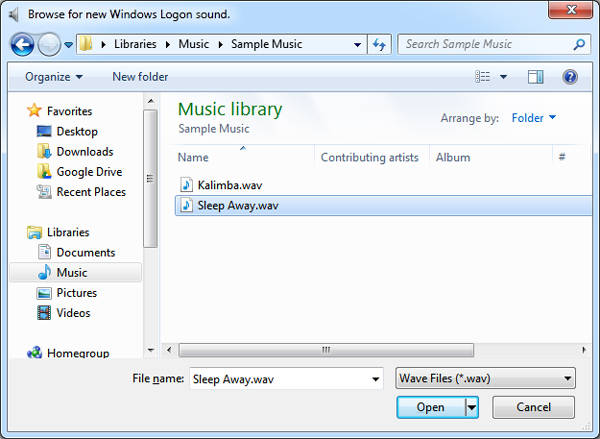This screenshot has width=600, height=439.
Task: Open Downloads in Favorites
Action: (85, 152)
